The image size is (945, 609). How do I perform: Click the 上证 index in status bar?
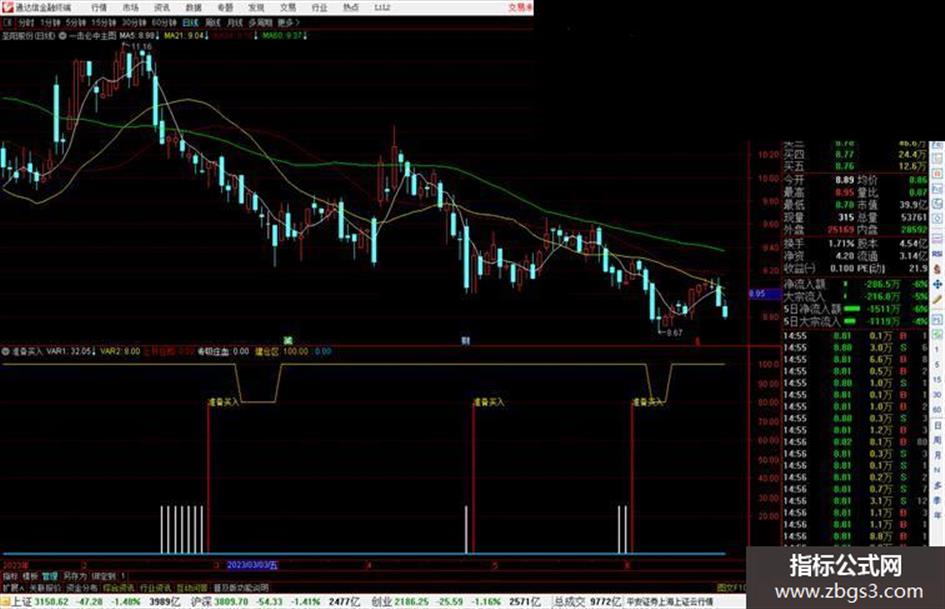(20, 602)
